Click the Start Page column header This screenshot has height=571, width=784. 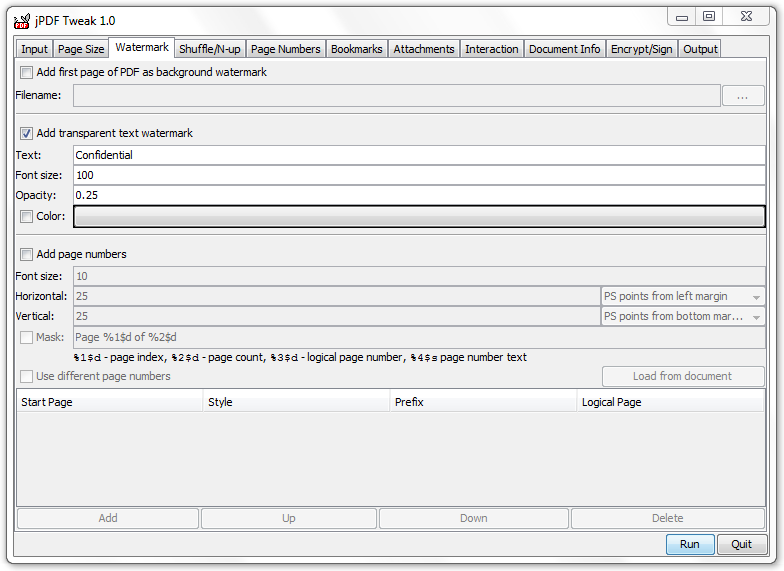tap(110, 402)
